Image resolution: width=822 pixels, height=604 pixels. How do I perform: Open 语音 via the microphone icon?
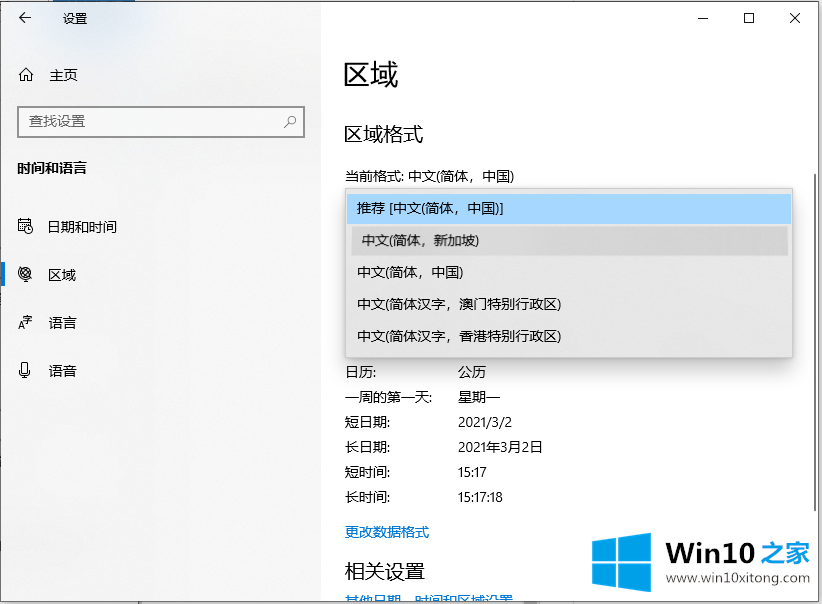pyautogui.click(x=26, y=371)
